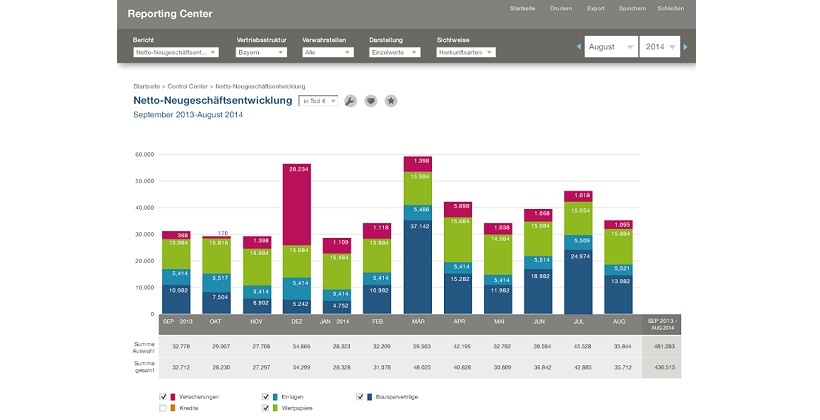
Task: Click the heart favorite icon
Action: pyautogui.click(x=370, y=101)
